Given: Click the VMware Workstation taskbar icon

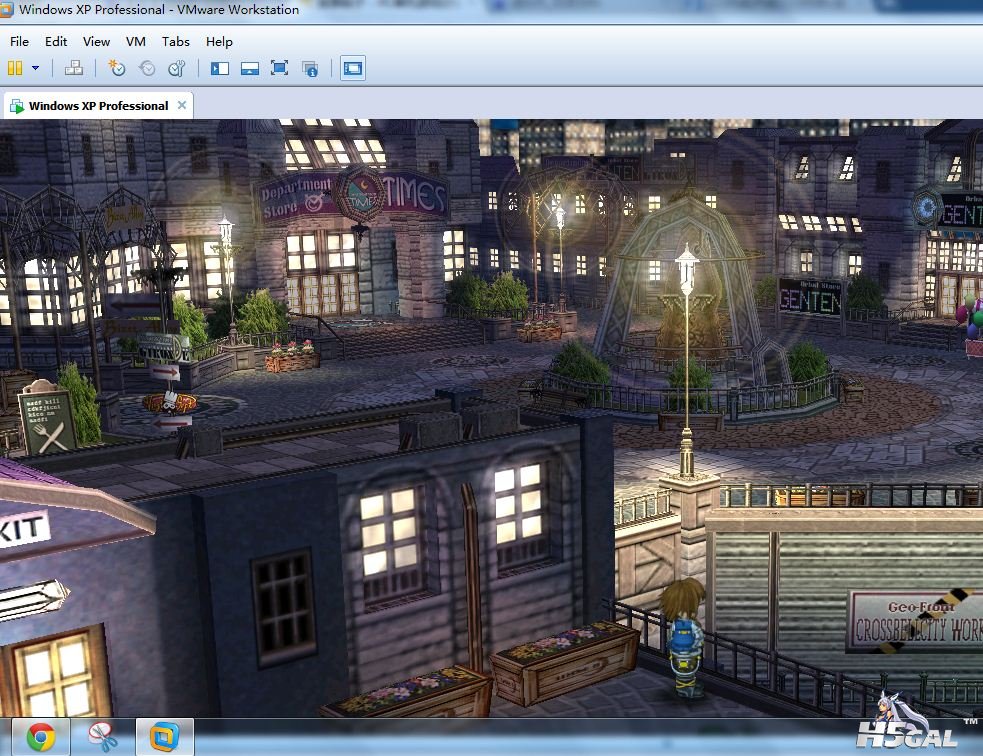Looking at the screenshot, I should [164, 737].
